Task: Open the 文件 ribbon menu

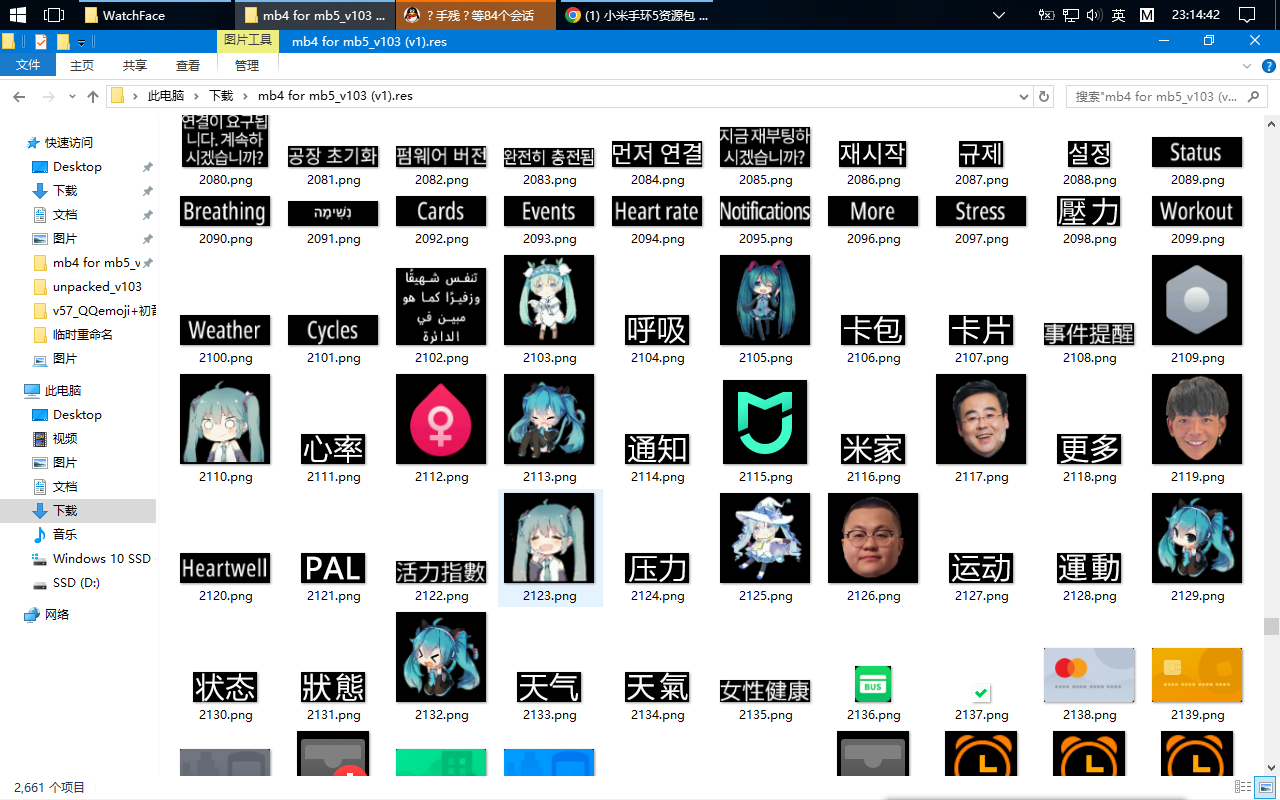Action: coord(29,65)
